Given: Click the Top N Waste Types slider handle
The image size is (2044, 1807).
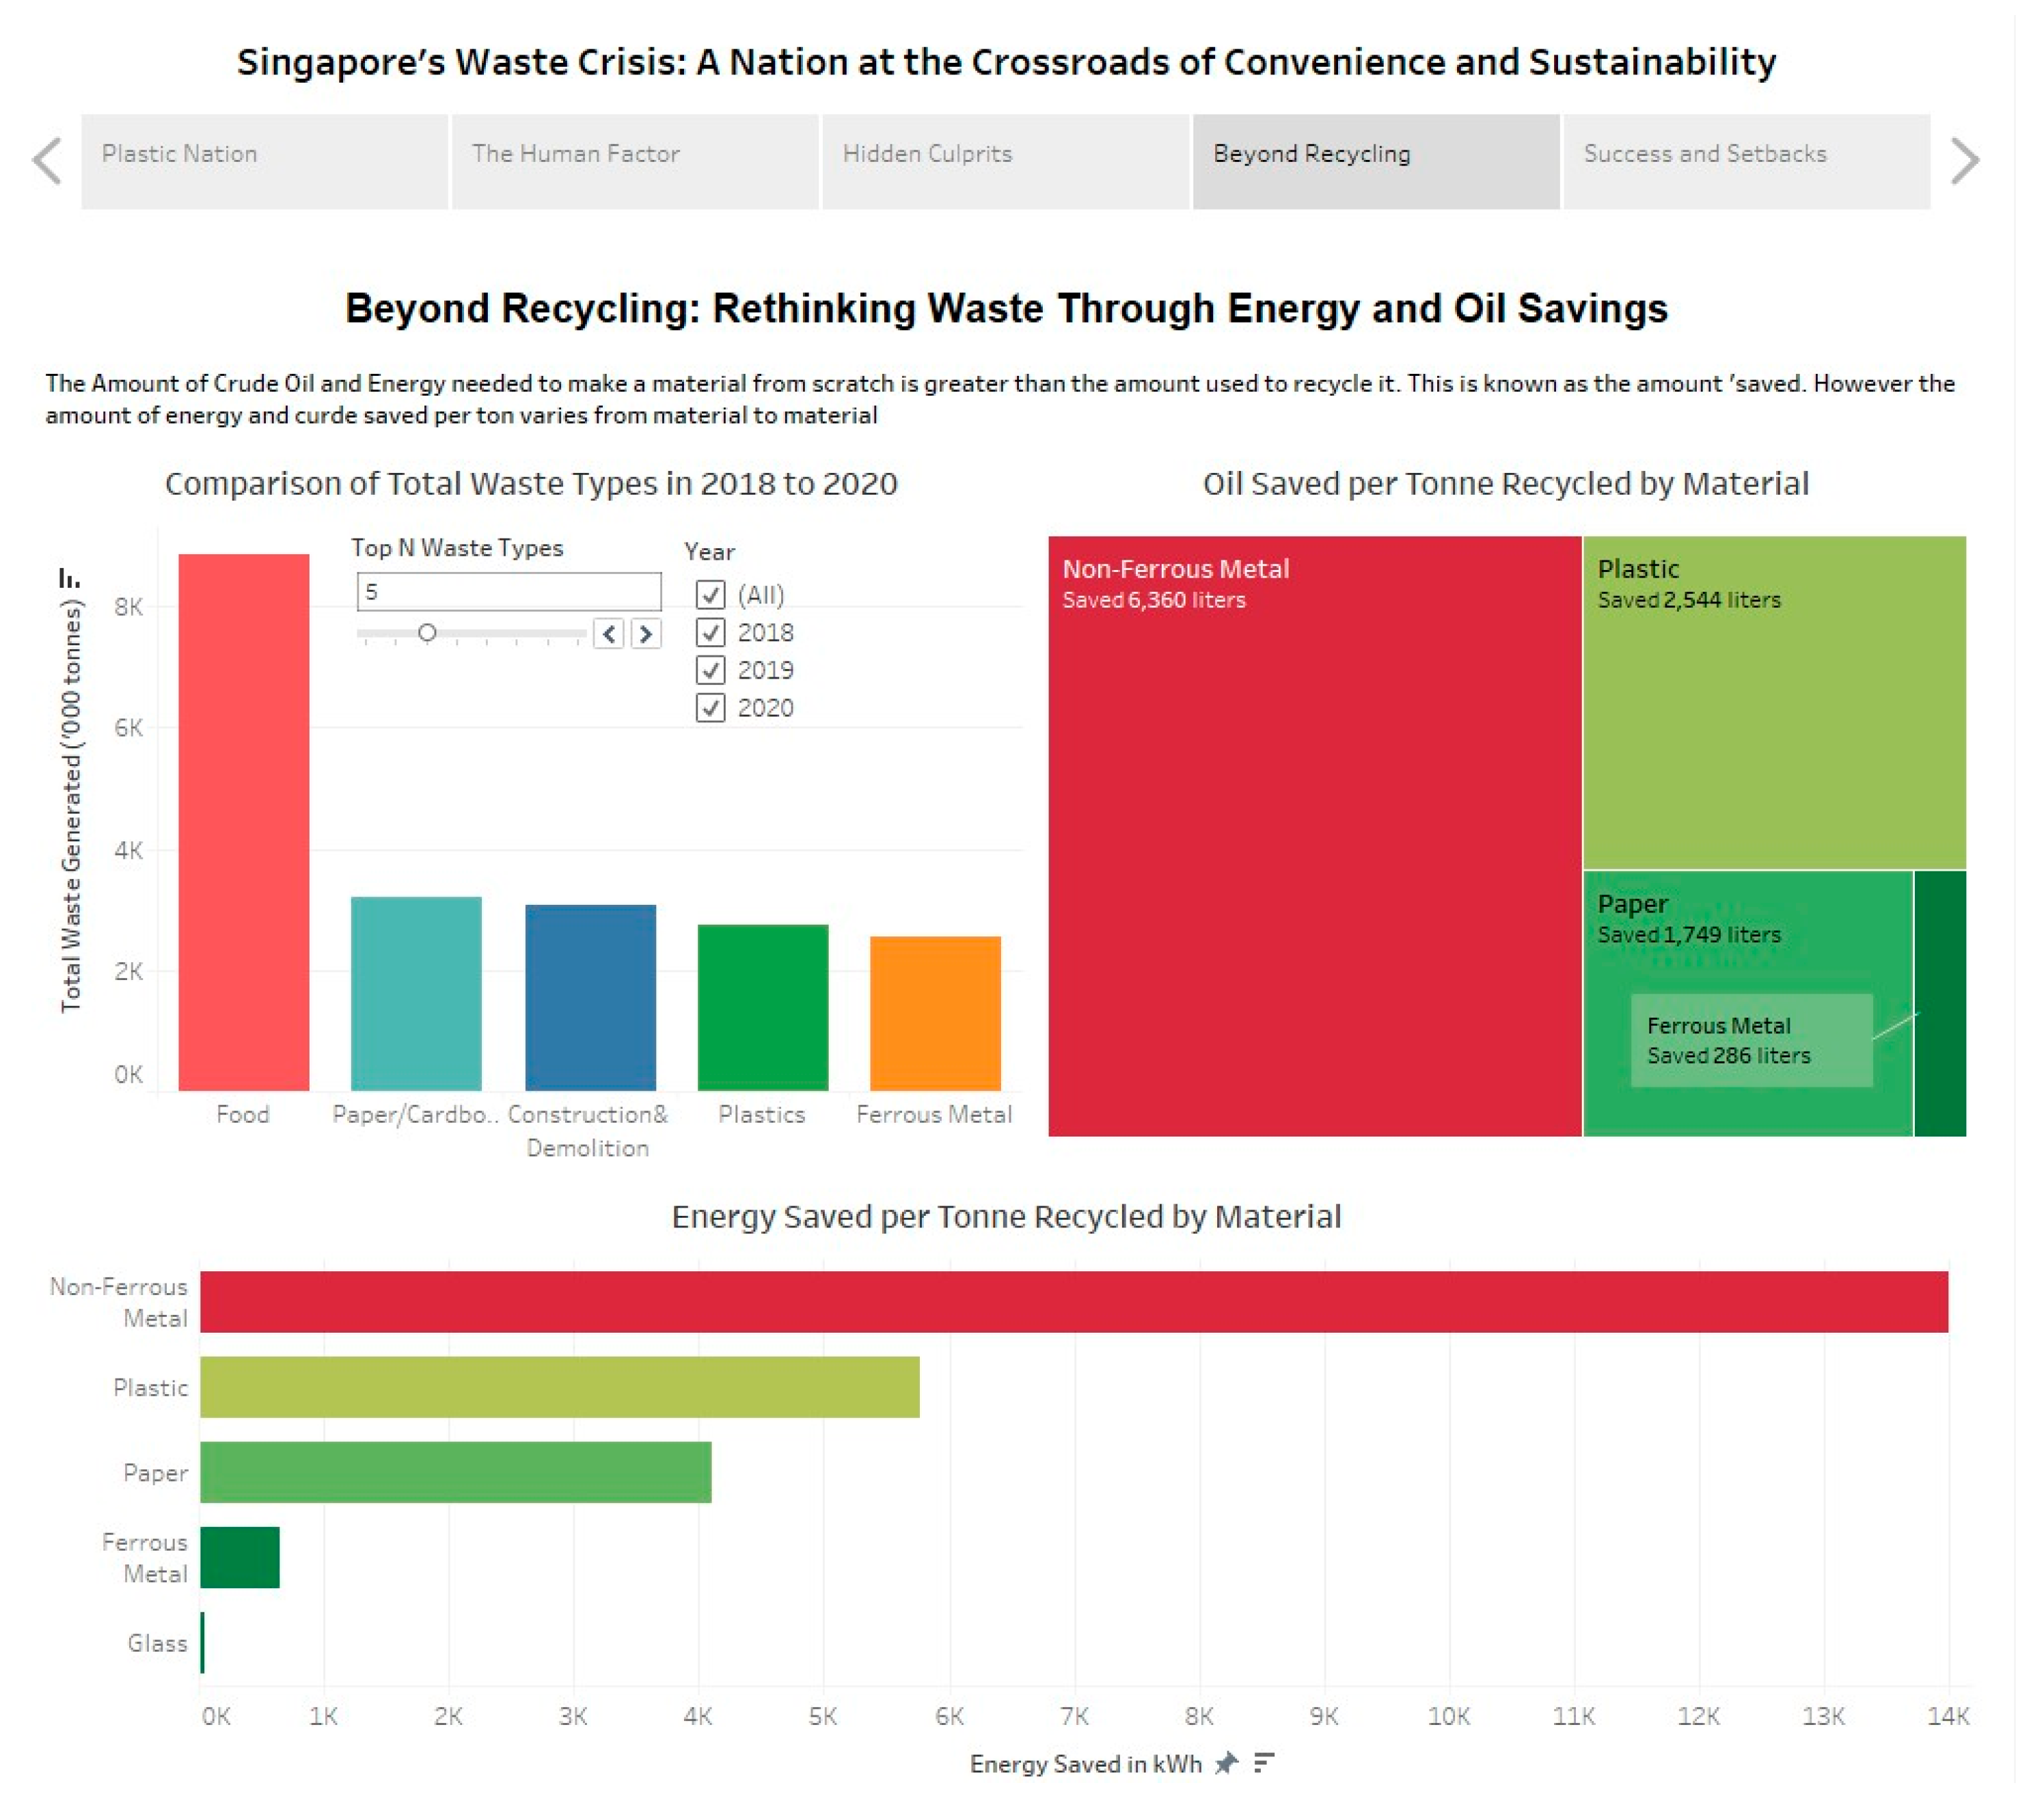Looking at the screenshot, I should click(427, 633).
